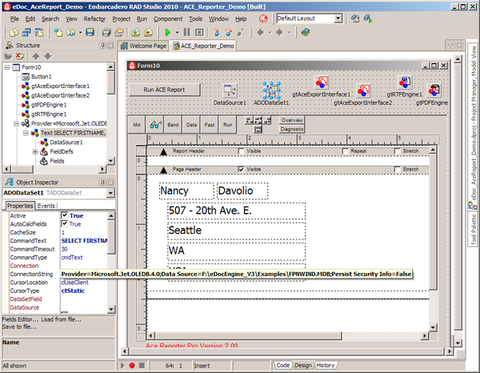The height and width of the screenshot is (373, 480).
Task: Switch to the Welcome Page tab
Action: tap(144, 46)
